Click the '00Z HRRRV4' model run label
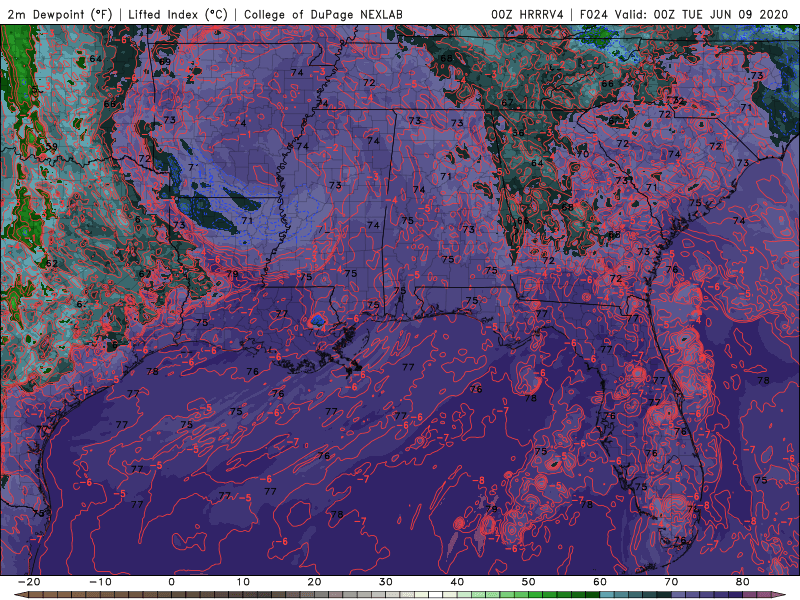 (527, 14)
